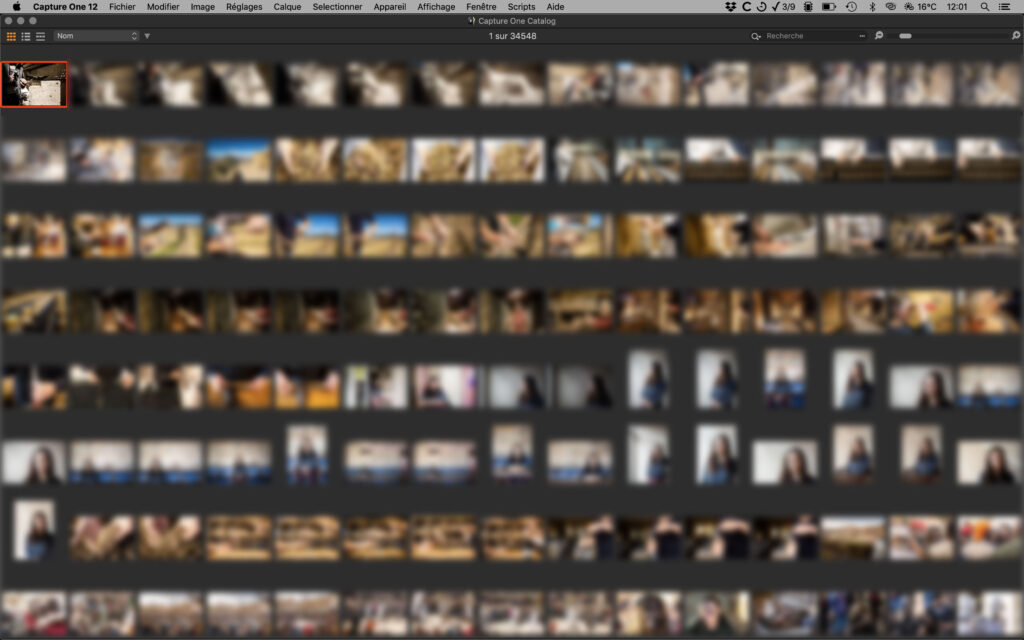Toggle the filter funnel for sorting order
This screenshot has width=1024, height=640.
coord(147,36)
